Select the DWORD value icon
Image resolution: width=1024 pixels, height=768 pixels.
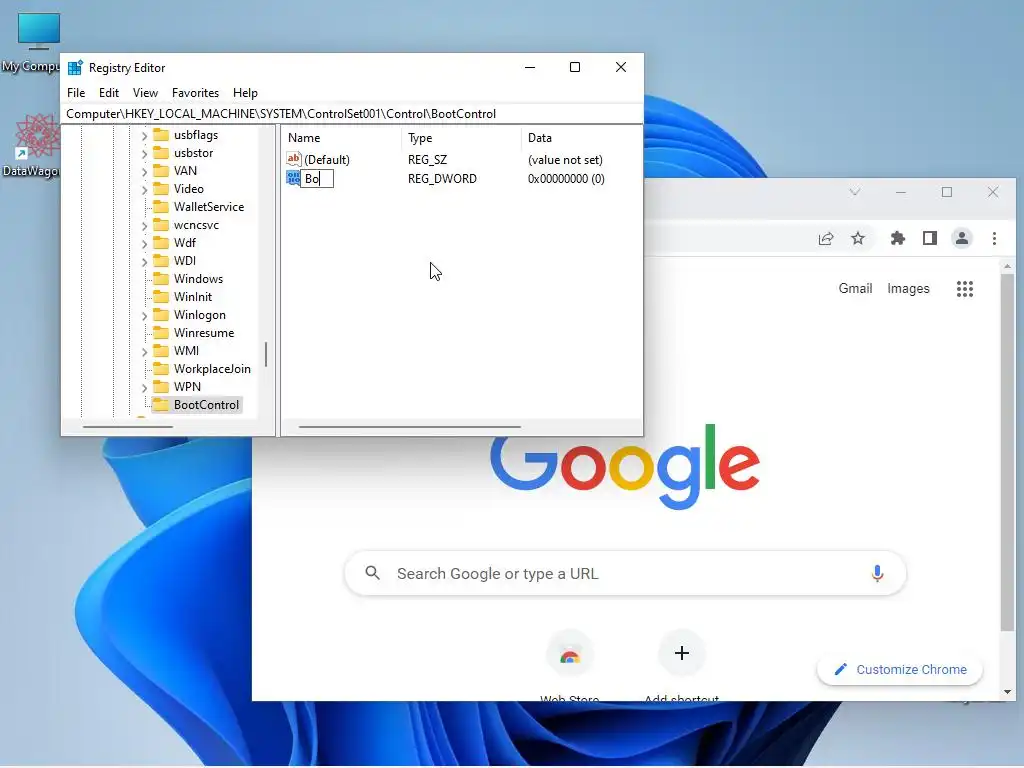point(293,178)
